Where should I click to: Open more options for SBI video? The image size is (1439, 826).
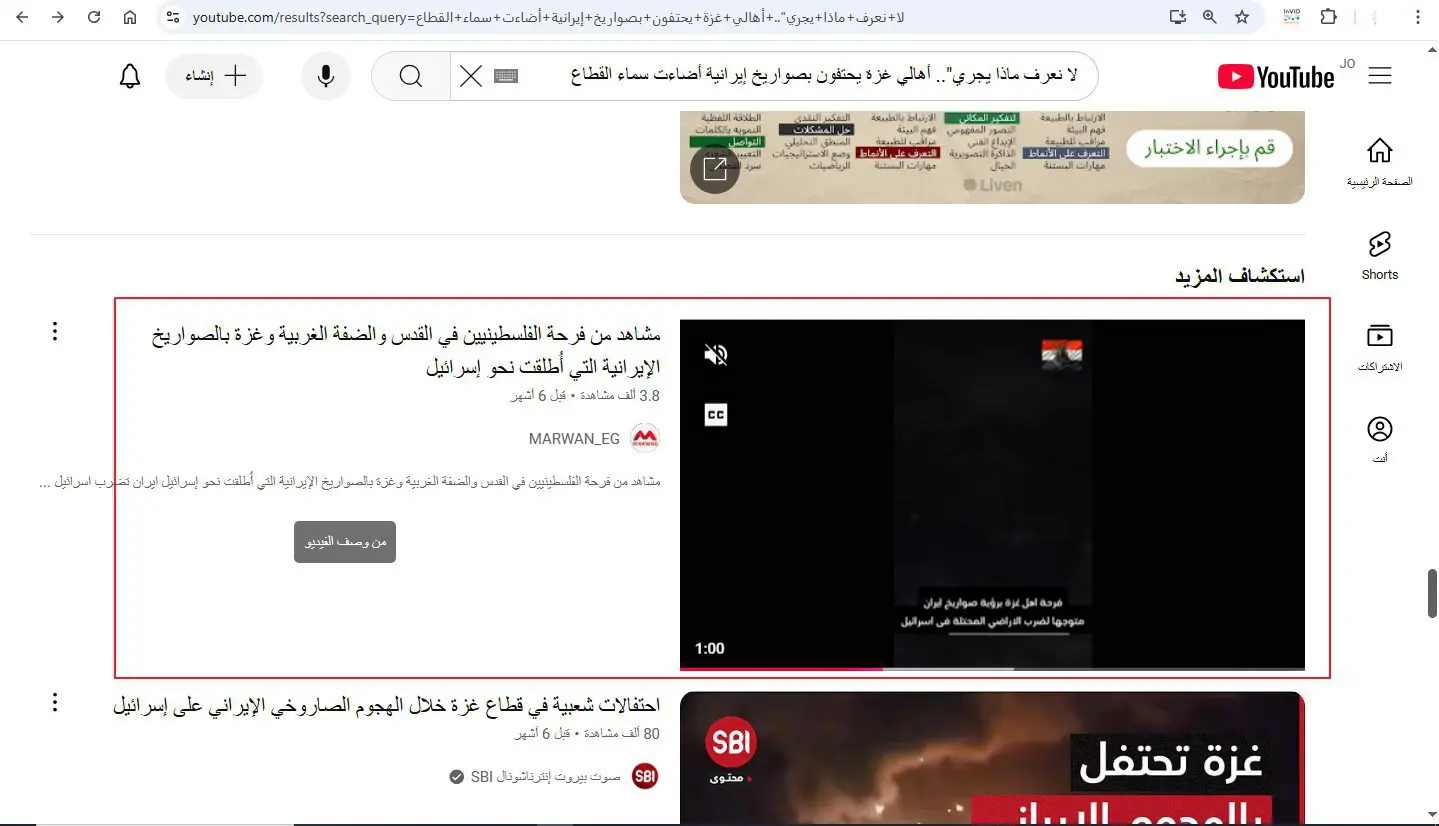(55, 702)
